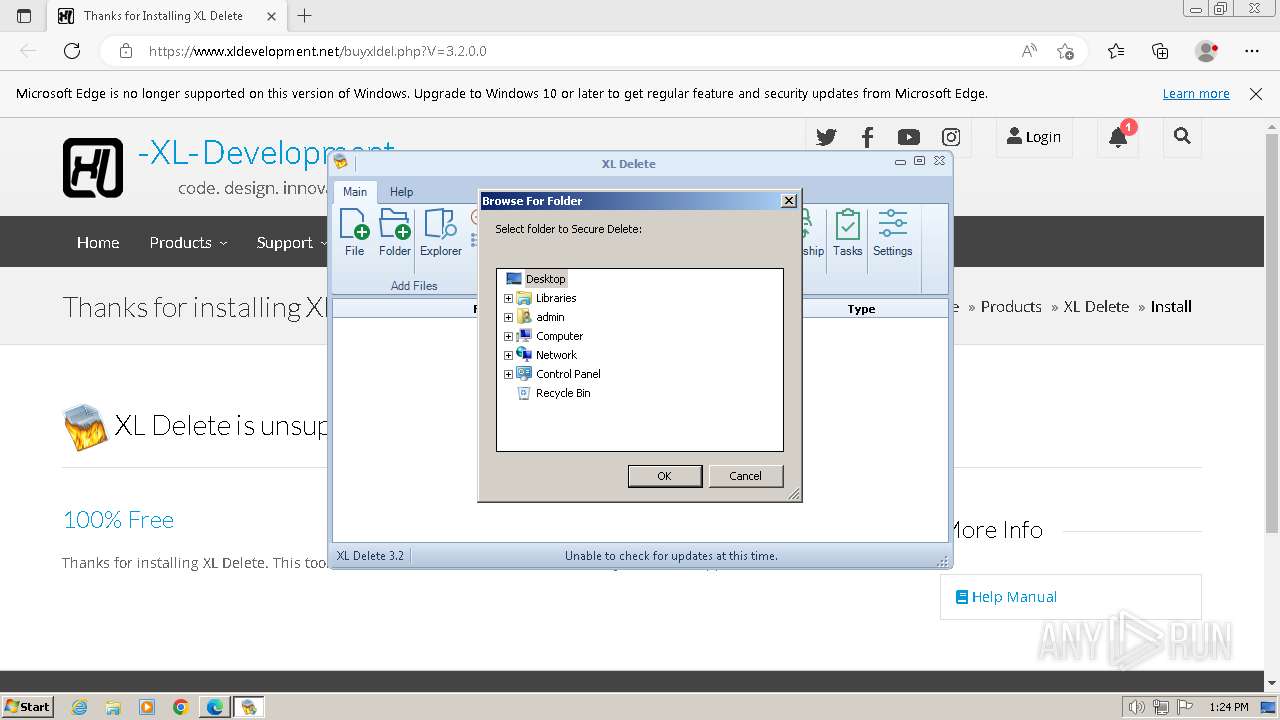Click the Learn more link

pos(1196,94)
